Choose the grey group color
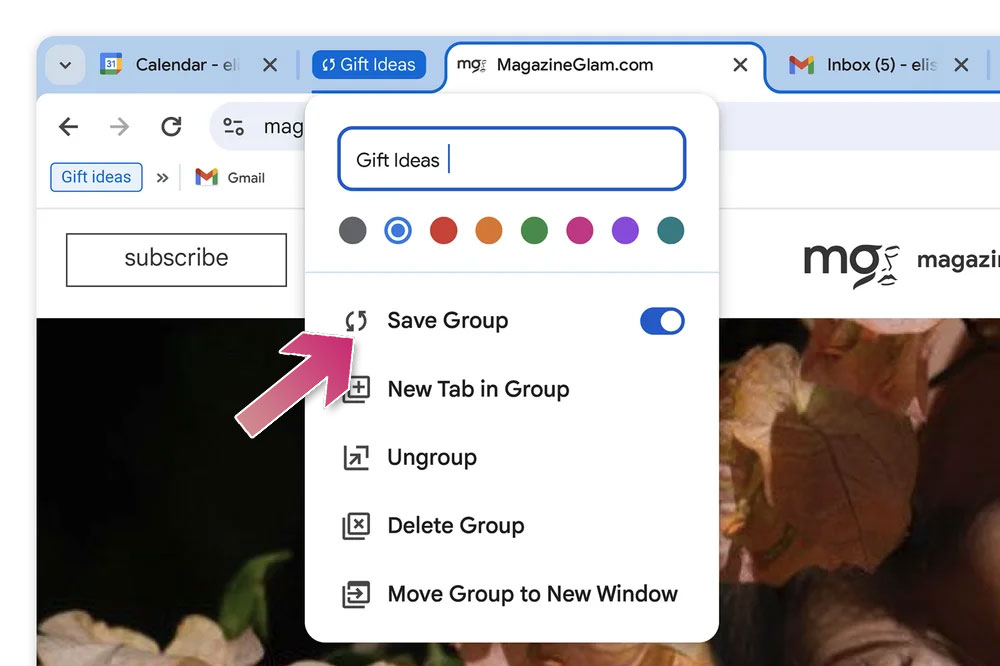Image resolution: width=1000 pixels, height=666 pixels. (353, 230)
